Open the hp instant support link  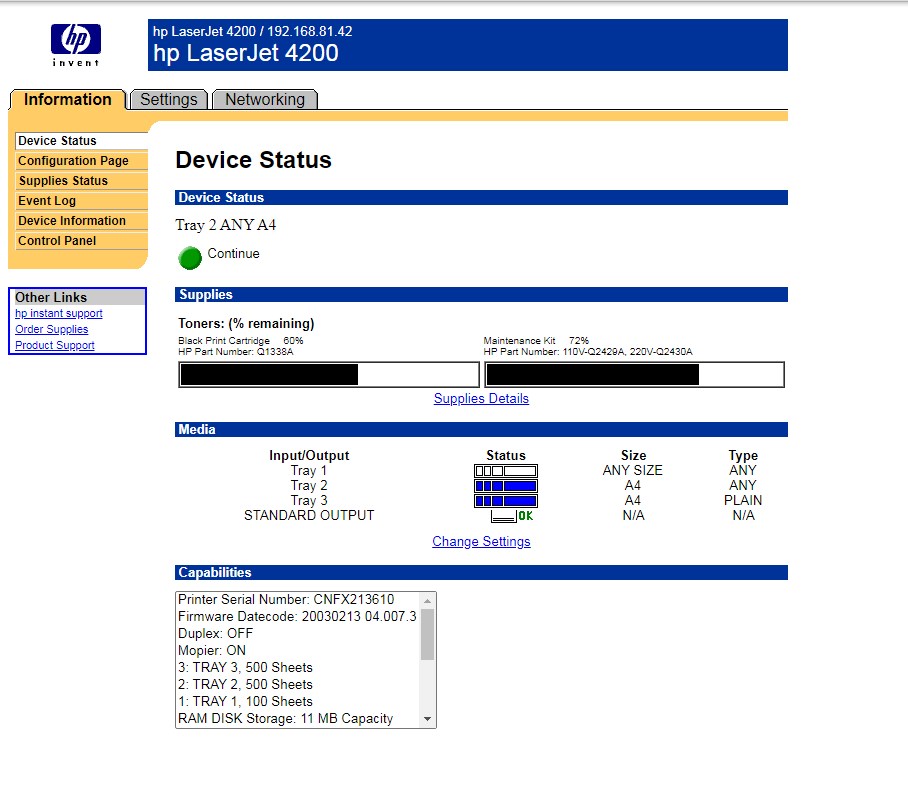[58, 313]
